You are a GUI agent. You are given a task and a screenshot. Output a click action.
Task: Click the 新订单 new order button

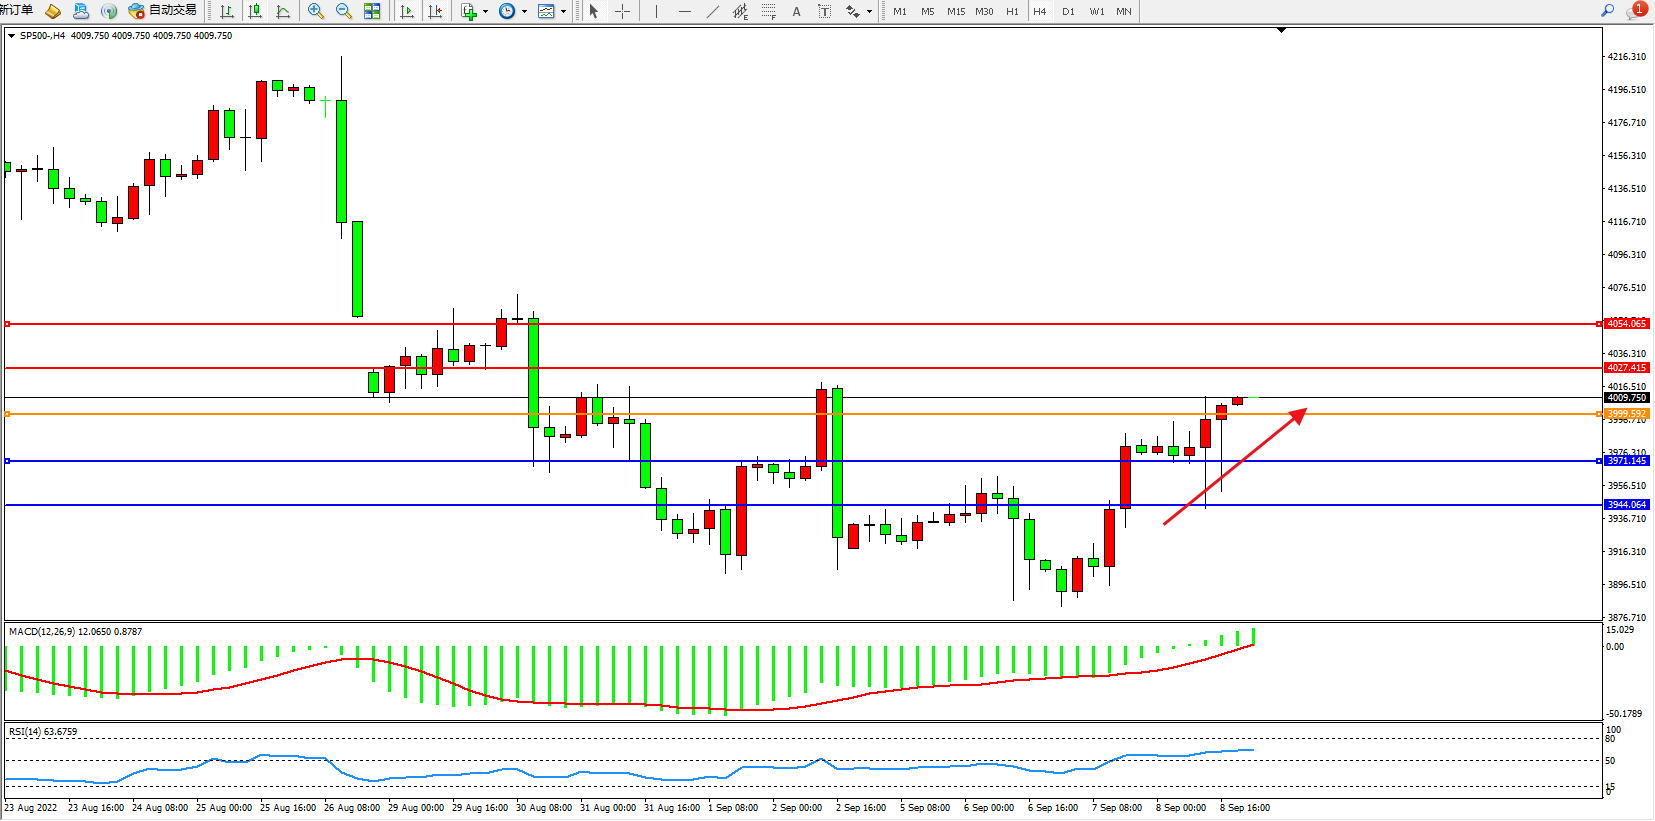(x=17, y=11)
